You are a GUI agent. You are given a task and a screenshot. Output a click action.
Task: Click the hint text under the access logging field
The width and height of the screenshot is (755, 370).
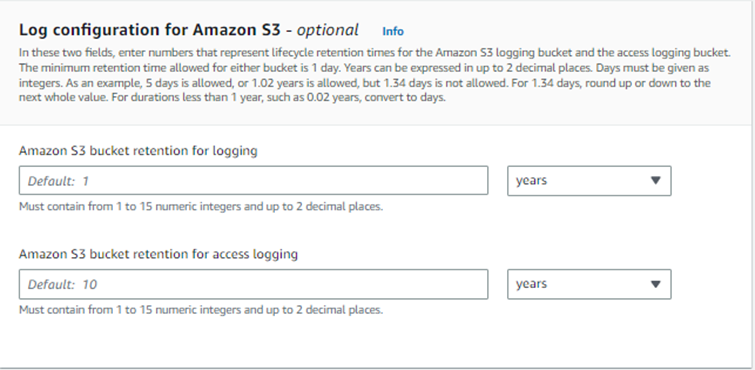[x=201, y=310]
